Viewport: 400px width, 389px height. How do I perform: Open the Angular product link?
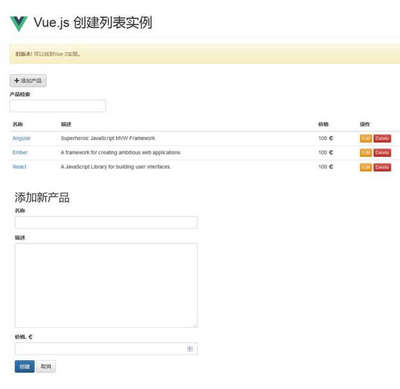pos(22,138)
